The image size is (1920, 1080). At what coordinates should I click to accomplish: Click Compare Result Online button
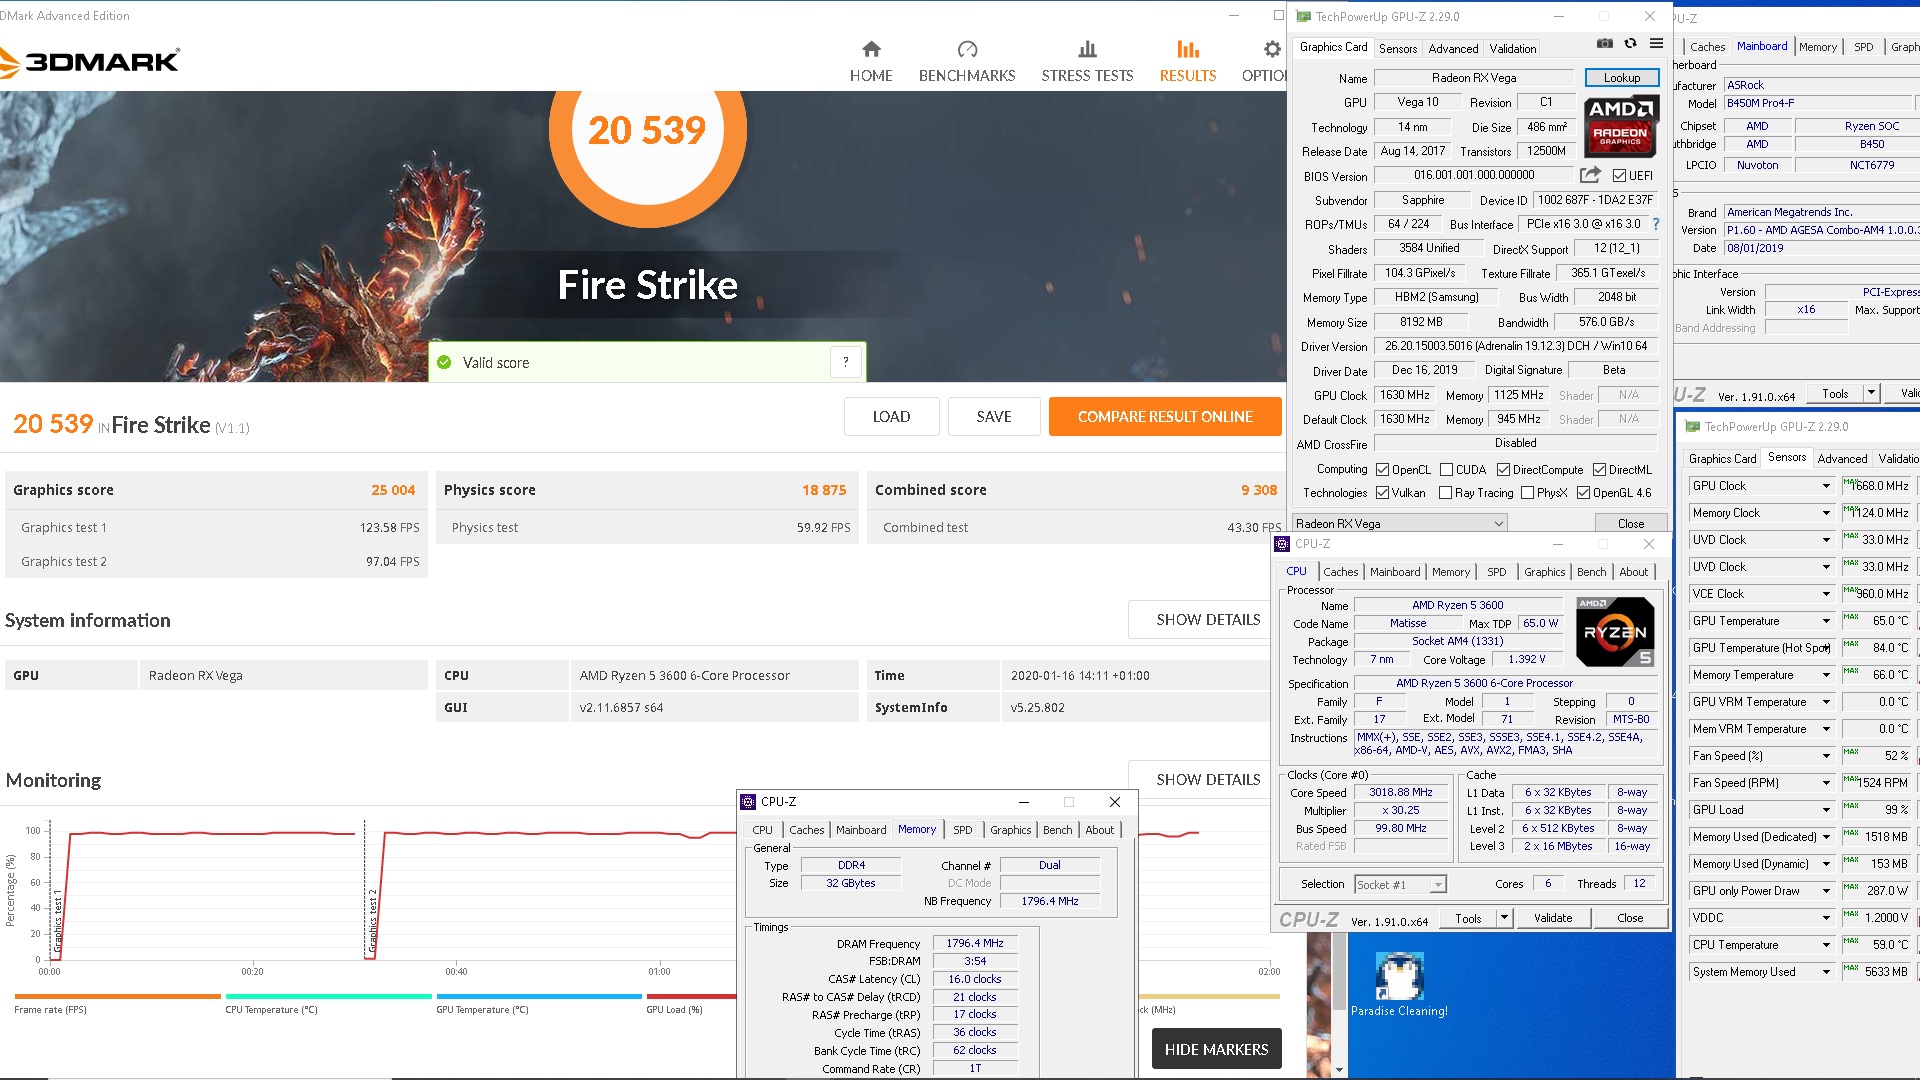[1165, 417]
